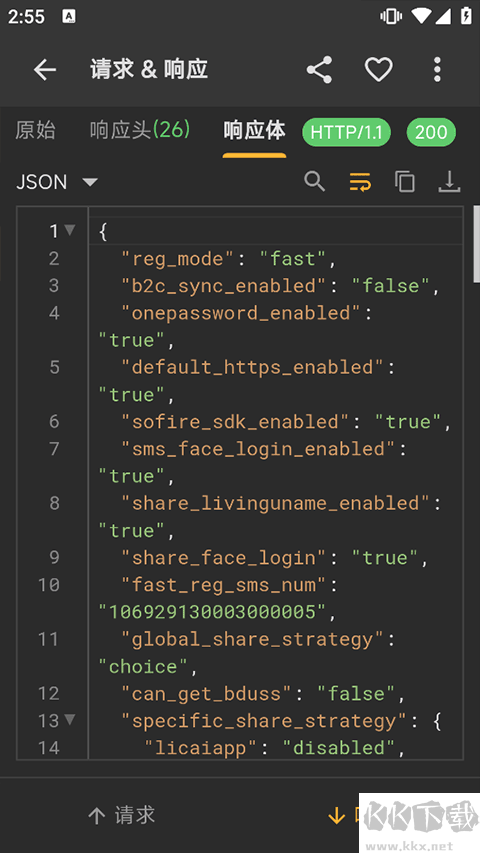Search the response body with magnifier icon
Viewport: 480px width, 853px height.
pyautogui.click(x=315, y=181)
